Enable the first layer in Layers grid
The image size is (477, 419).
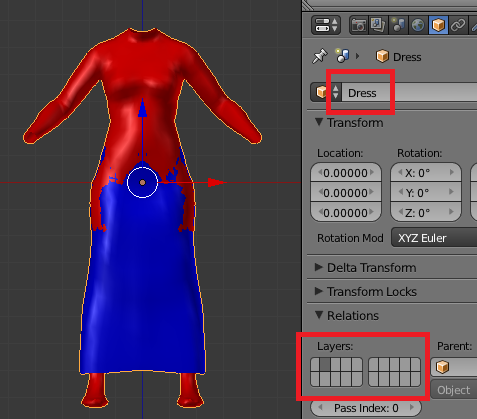(316, 364)
